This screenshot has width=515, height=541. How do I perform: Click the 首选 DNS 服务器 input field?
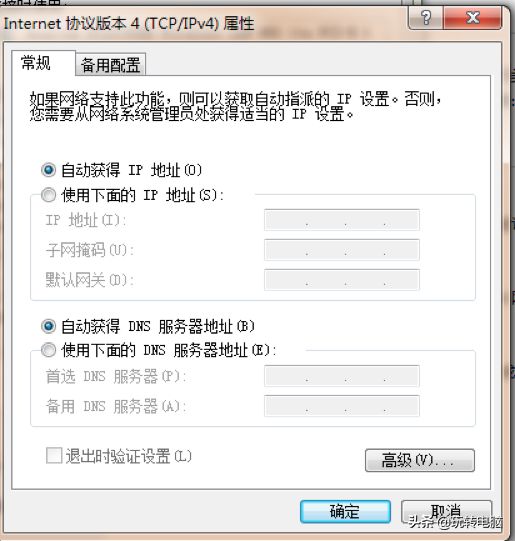[342, 376]
